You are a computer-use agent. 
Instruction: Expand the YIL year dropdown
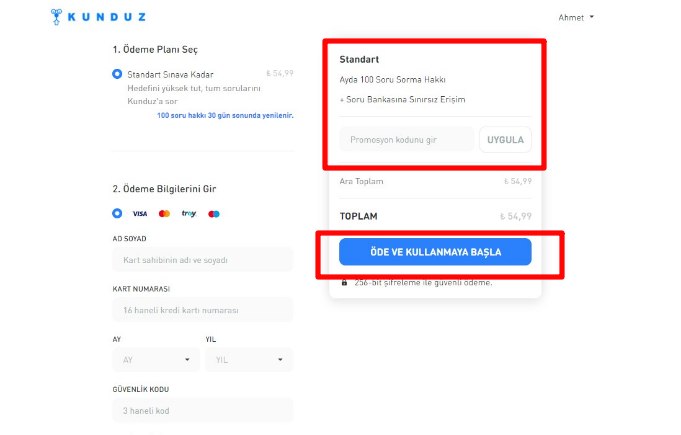(249, 360)
